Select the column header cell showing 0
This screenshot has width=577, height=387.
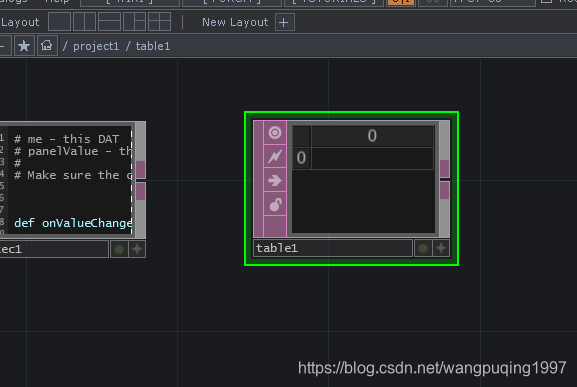click(x=372, y=136)
